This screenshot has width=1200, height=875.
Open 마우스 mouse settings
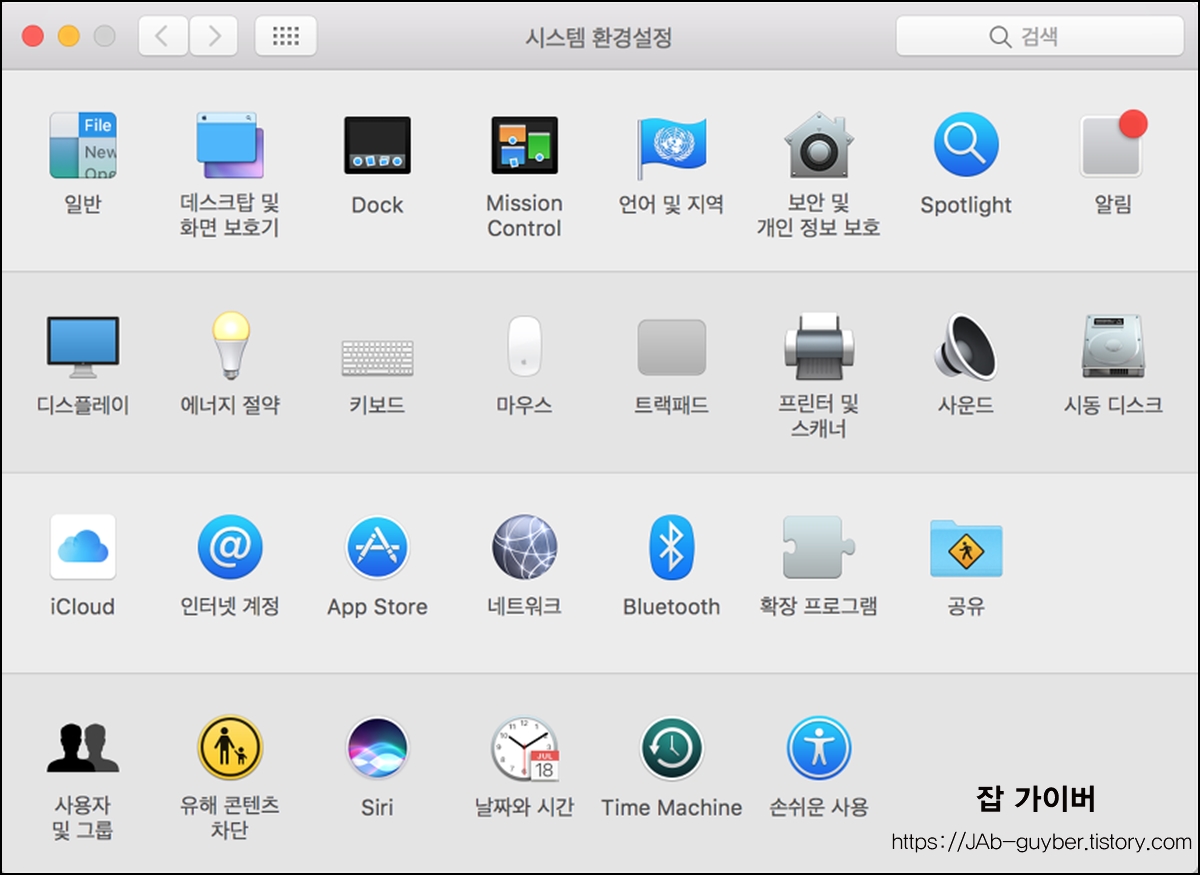click(x=524, y=346)
